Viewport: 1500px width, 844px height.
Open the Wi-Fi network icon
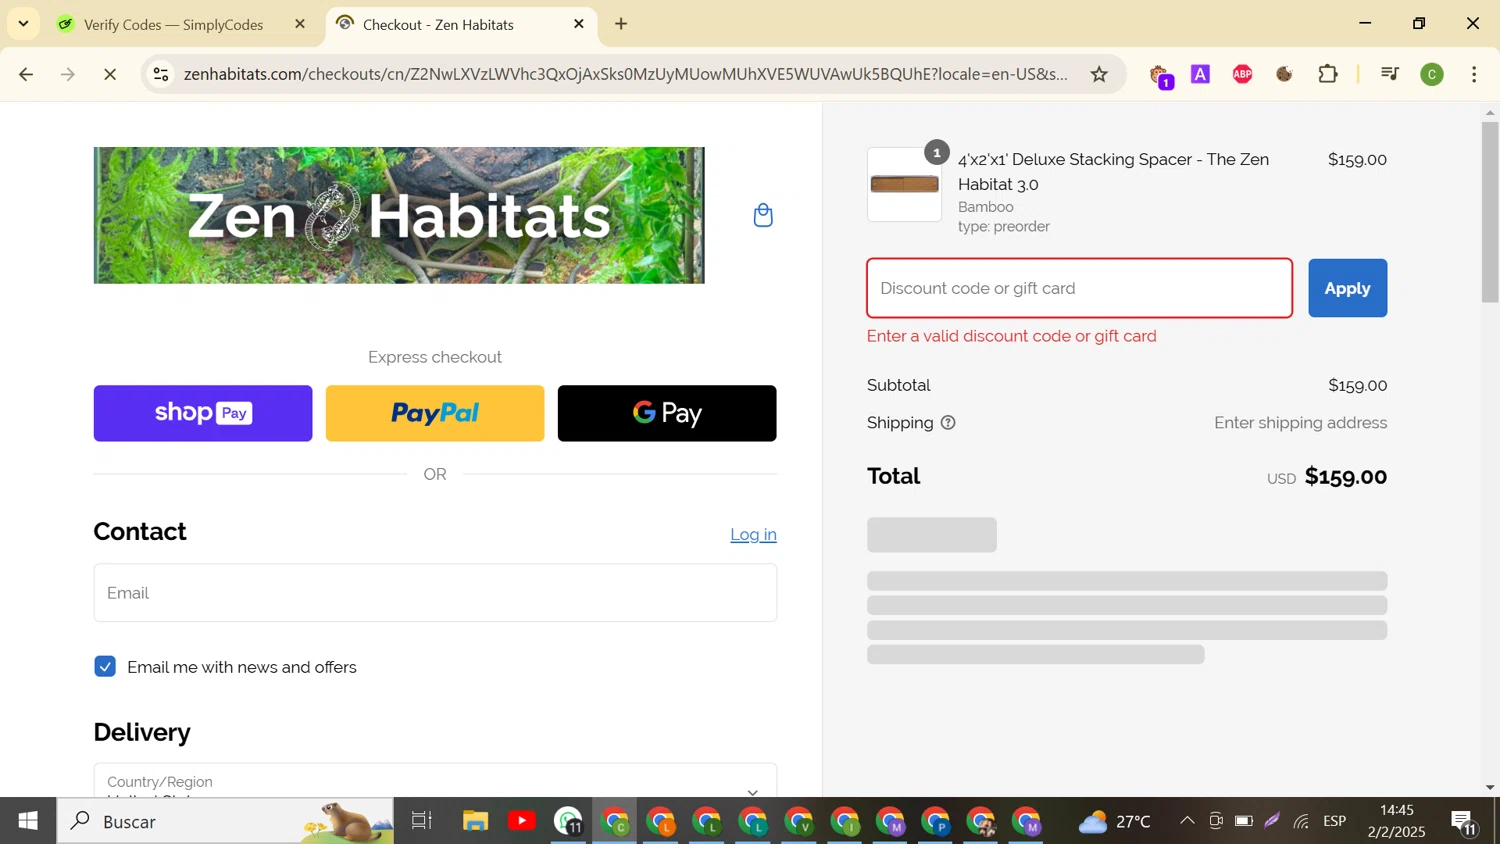(x=1301, y=821)
